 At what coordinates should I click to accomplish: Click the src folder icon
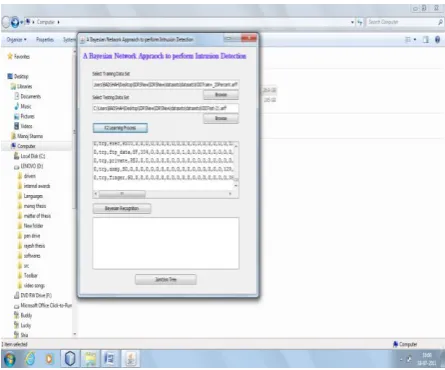20,266
